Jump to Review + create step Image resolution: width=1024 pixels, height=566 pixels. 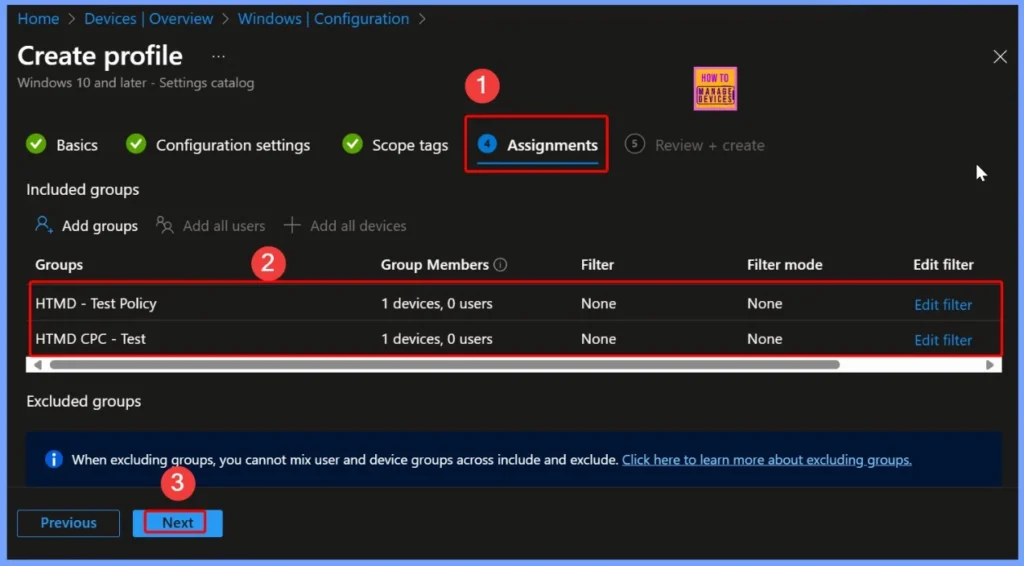click(708, 145)
